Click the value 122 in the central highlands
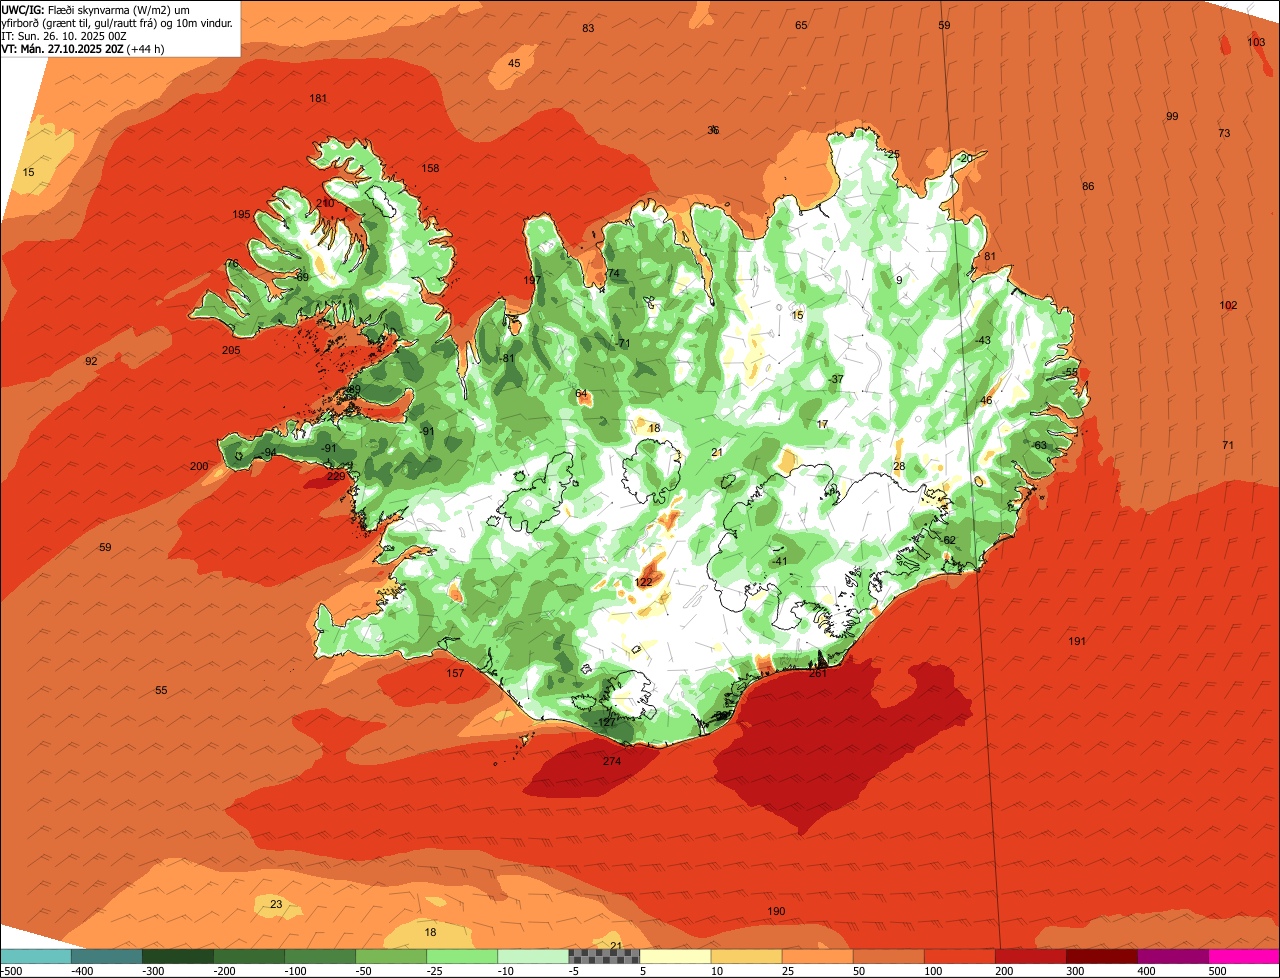1280x978 pixels. [644, 582]
